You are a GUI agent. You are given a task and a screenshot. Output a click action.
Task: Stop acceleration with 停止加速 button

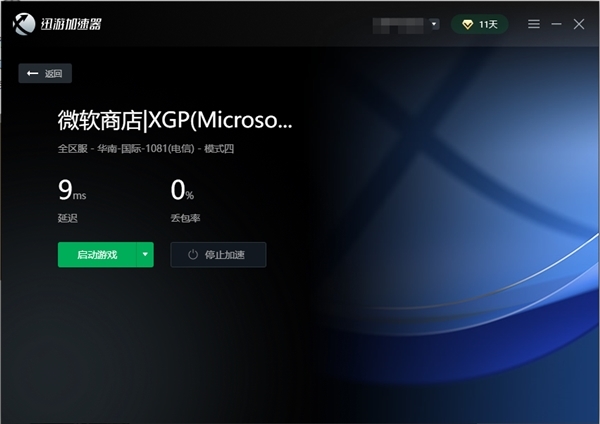coord(218,254)
